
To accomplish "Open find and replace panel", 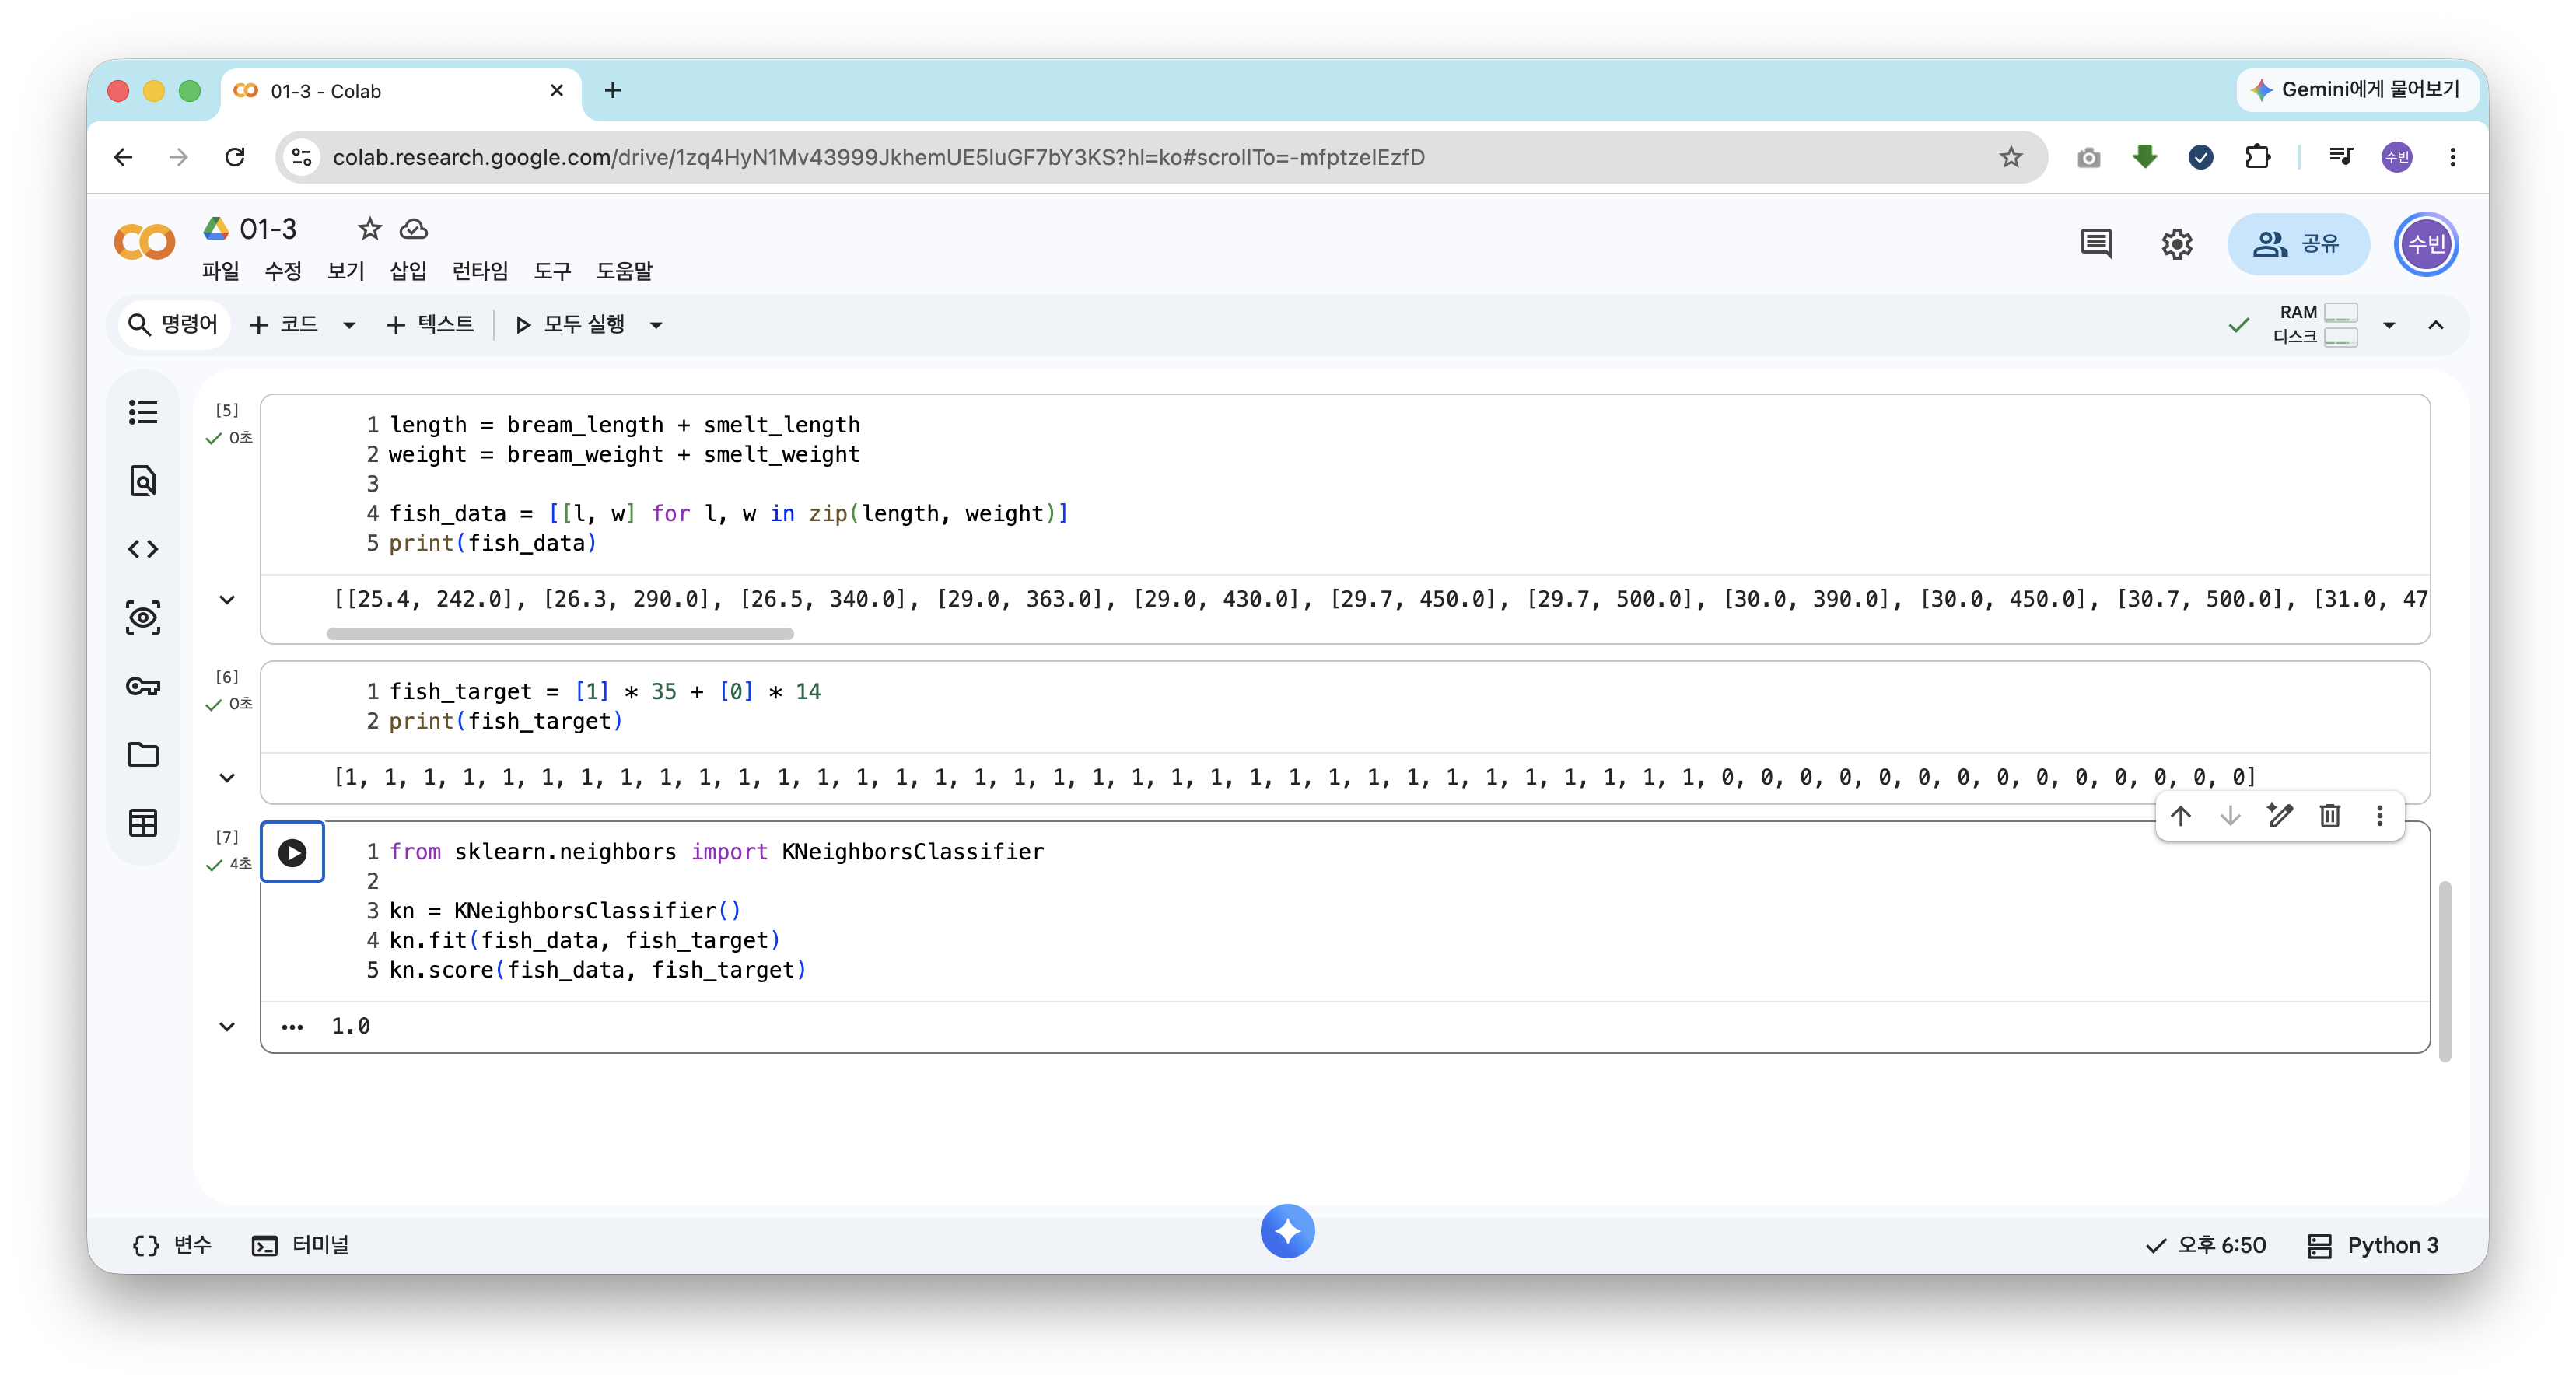I will click(143, 481).
